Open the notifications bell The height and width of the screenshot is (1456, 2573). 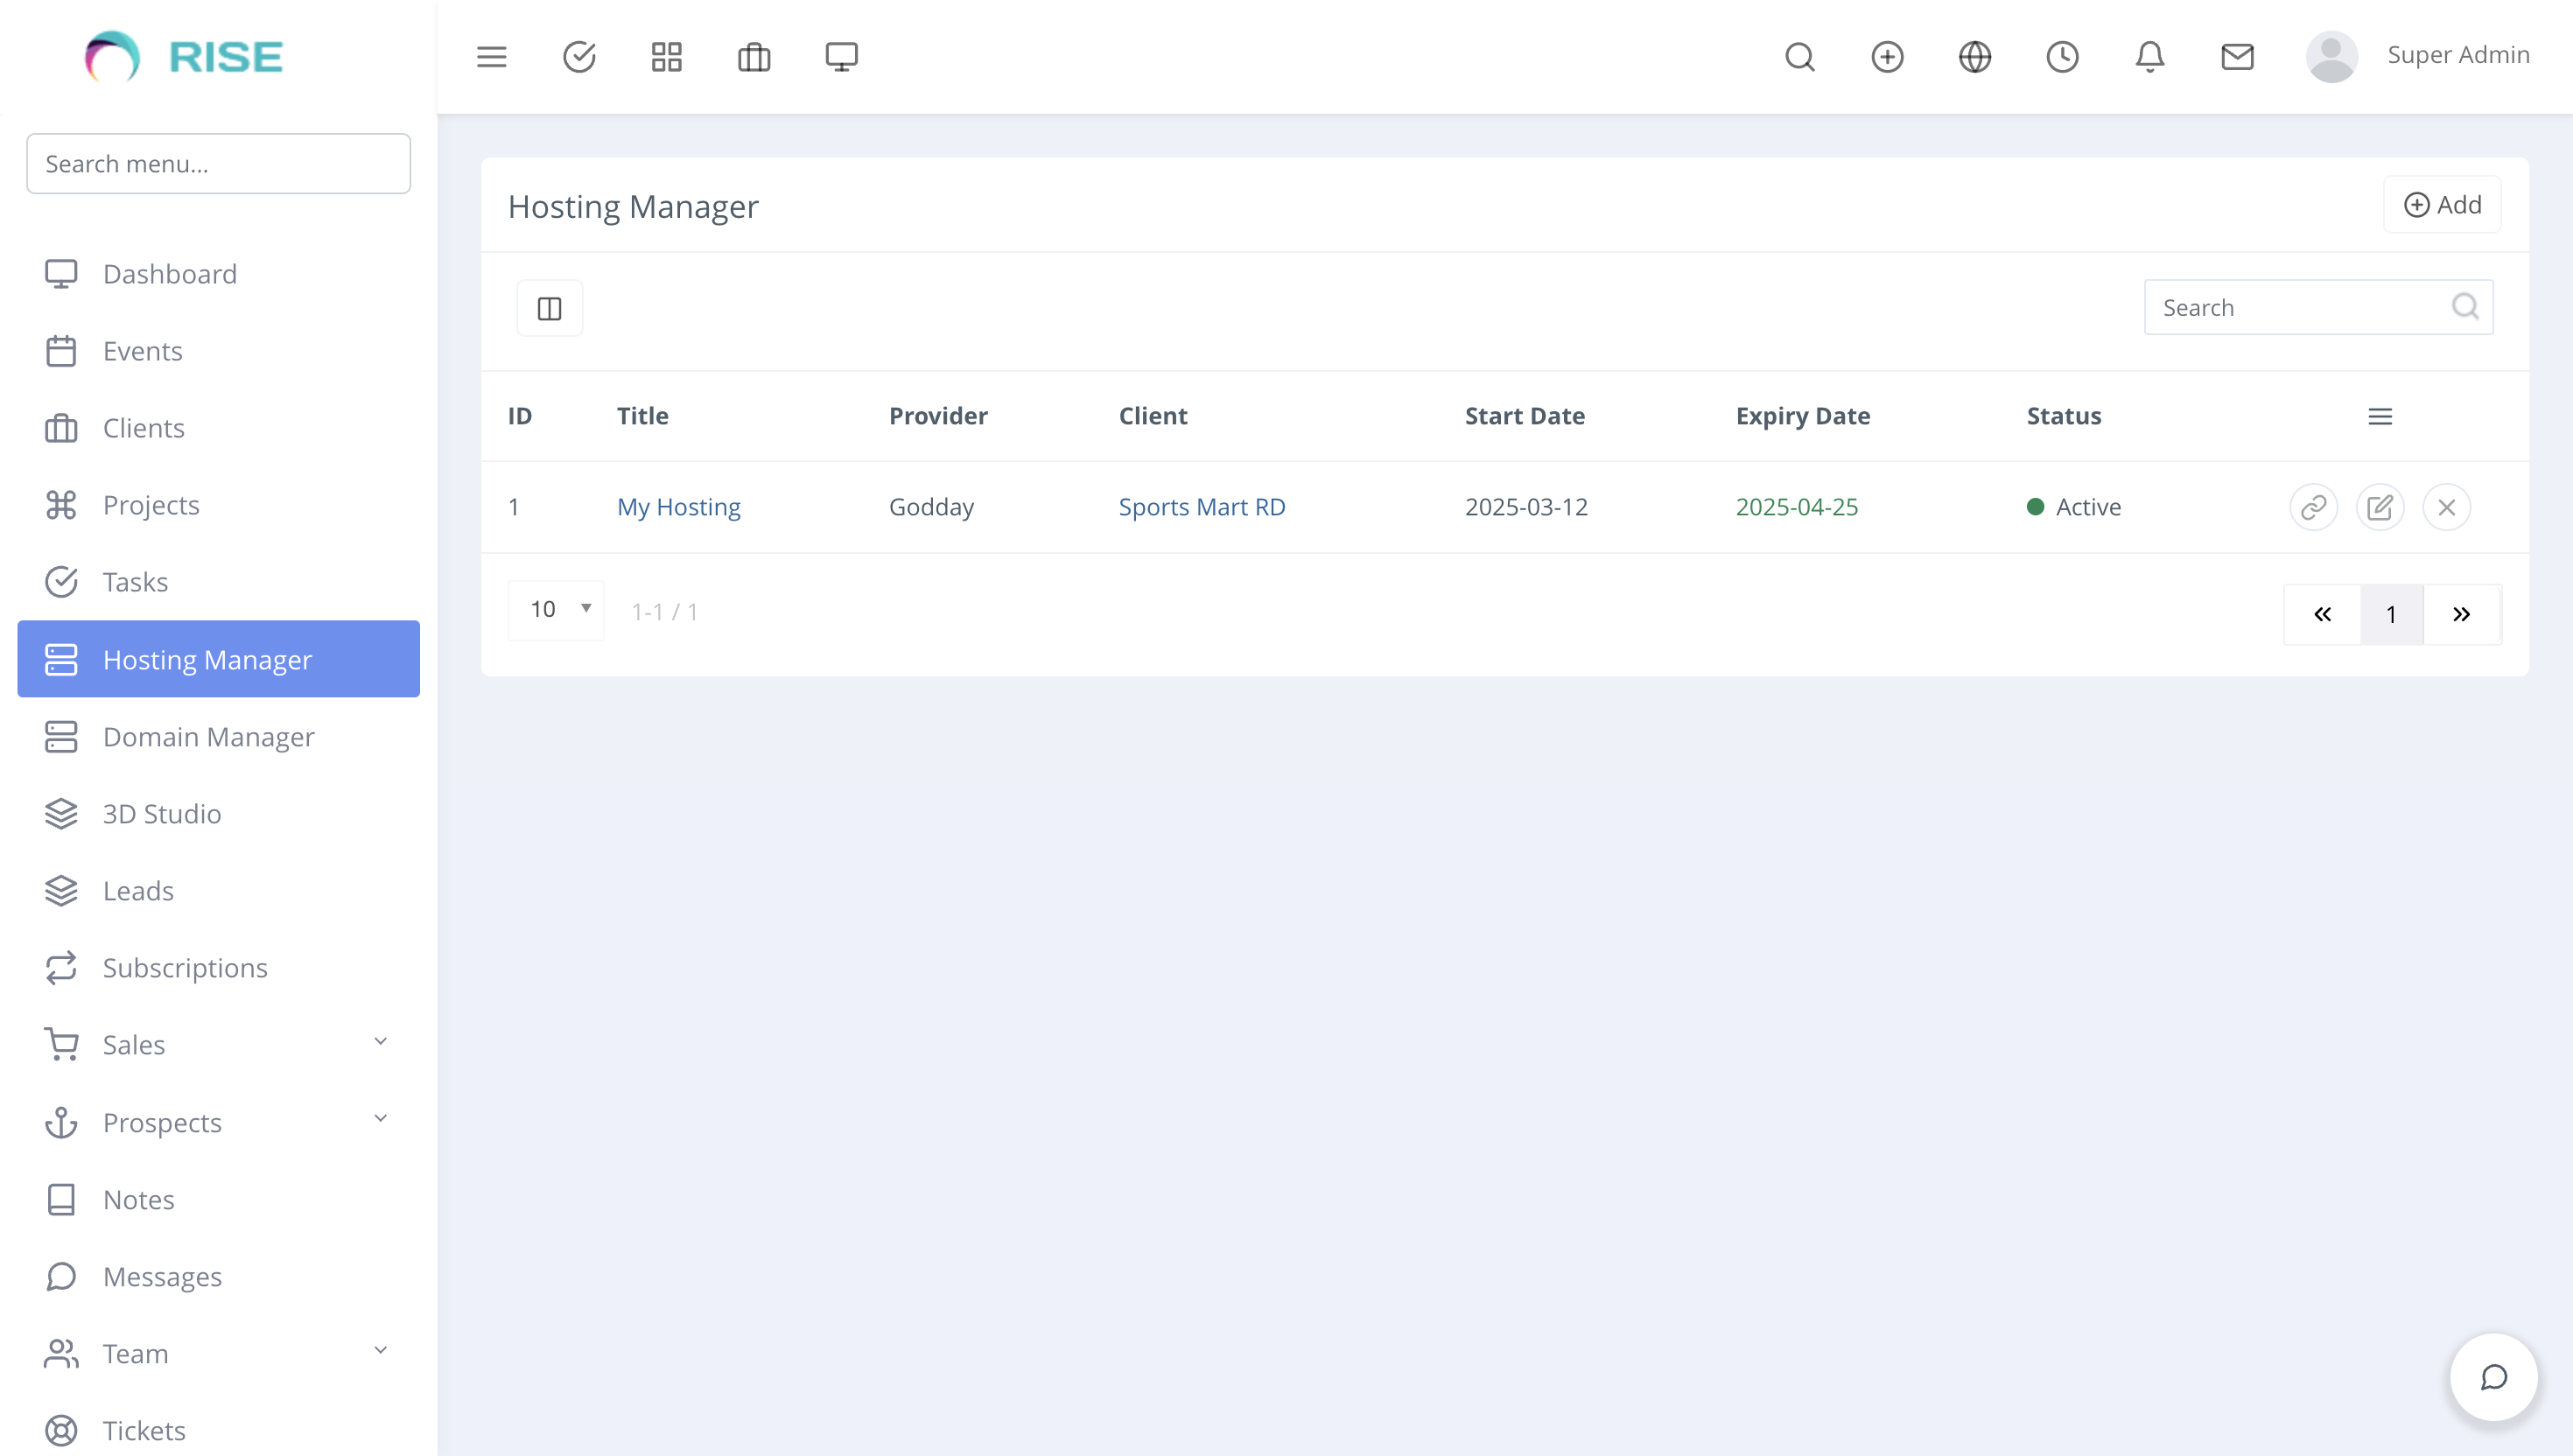point(2149,57)
